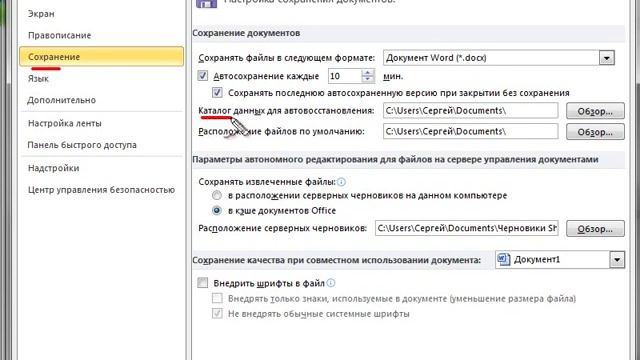The width and height of the screenshot is (640, 360).
Task: Click info icon next to Сохранять извлеченные файлы
Action: (x=341, y=182)
